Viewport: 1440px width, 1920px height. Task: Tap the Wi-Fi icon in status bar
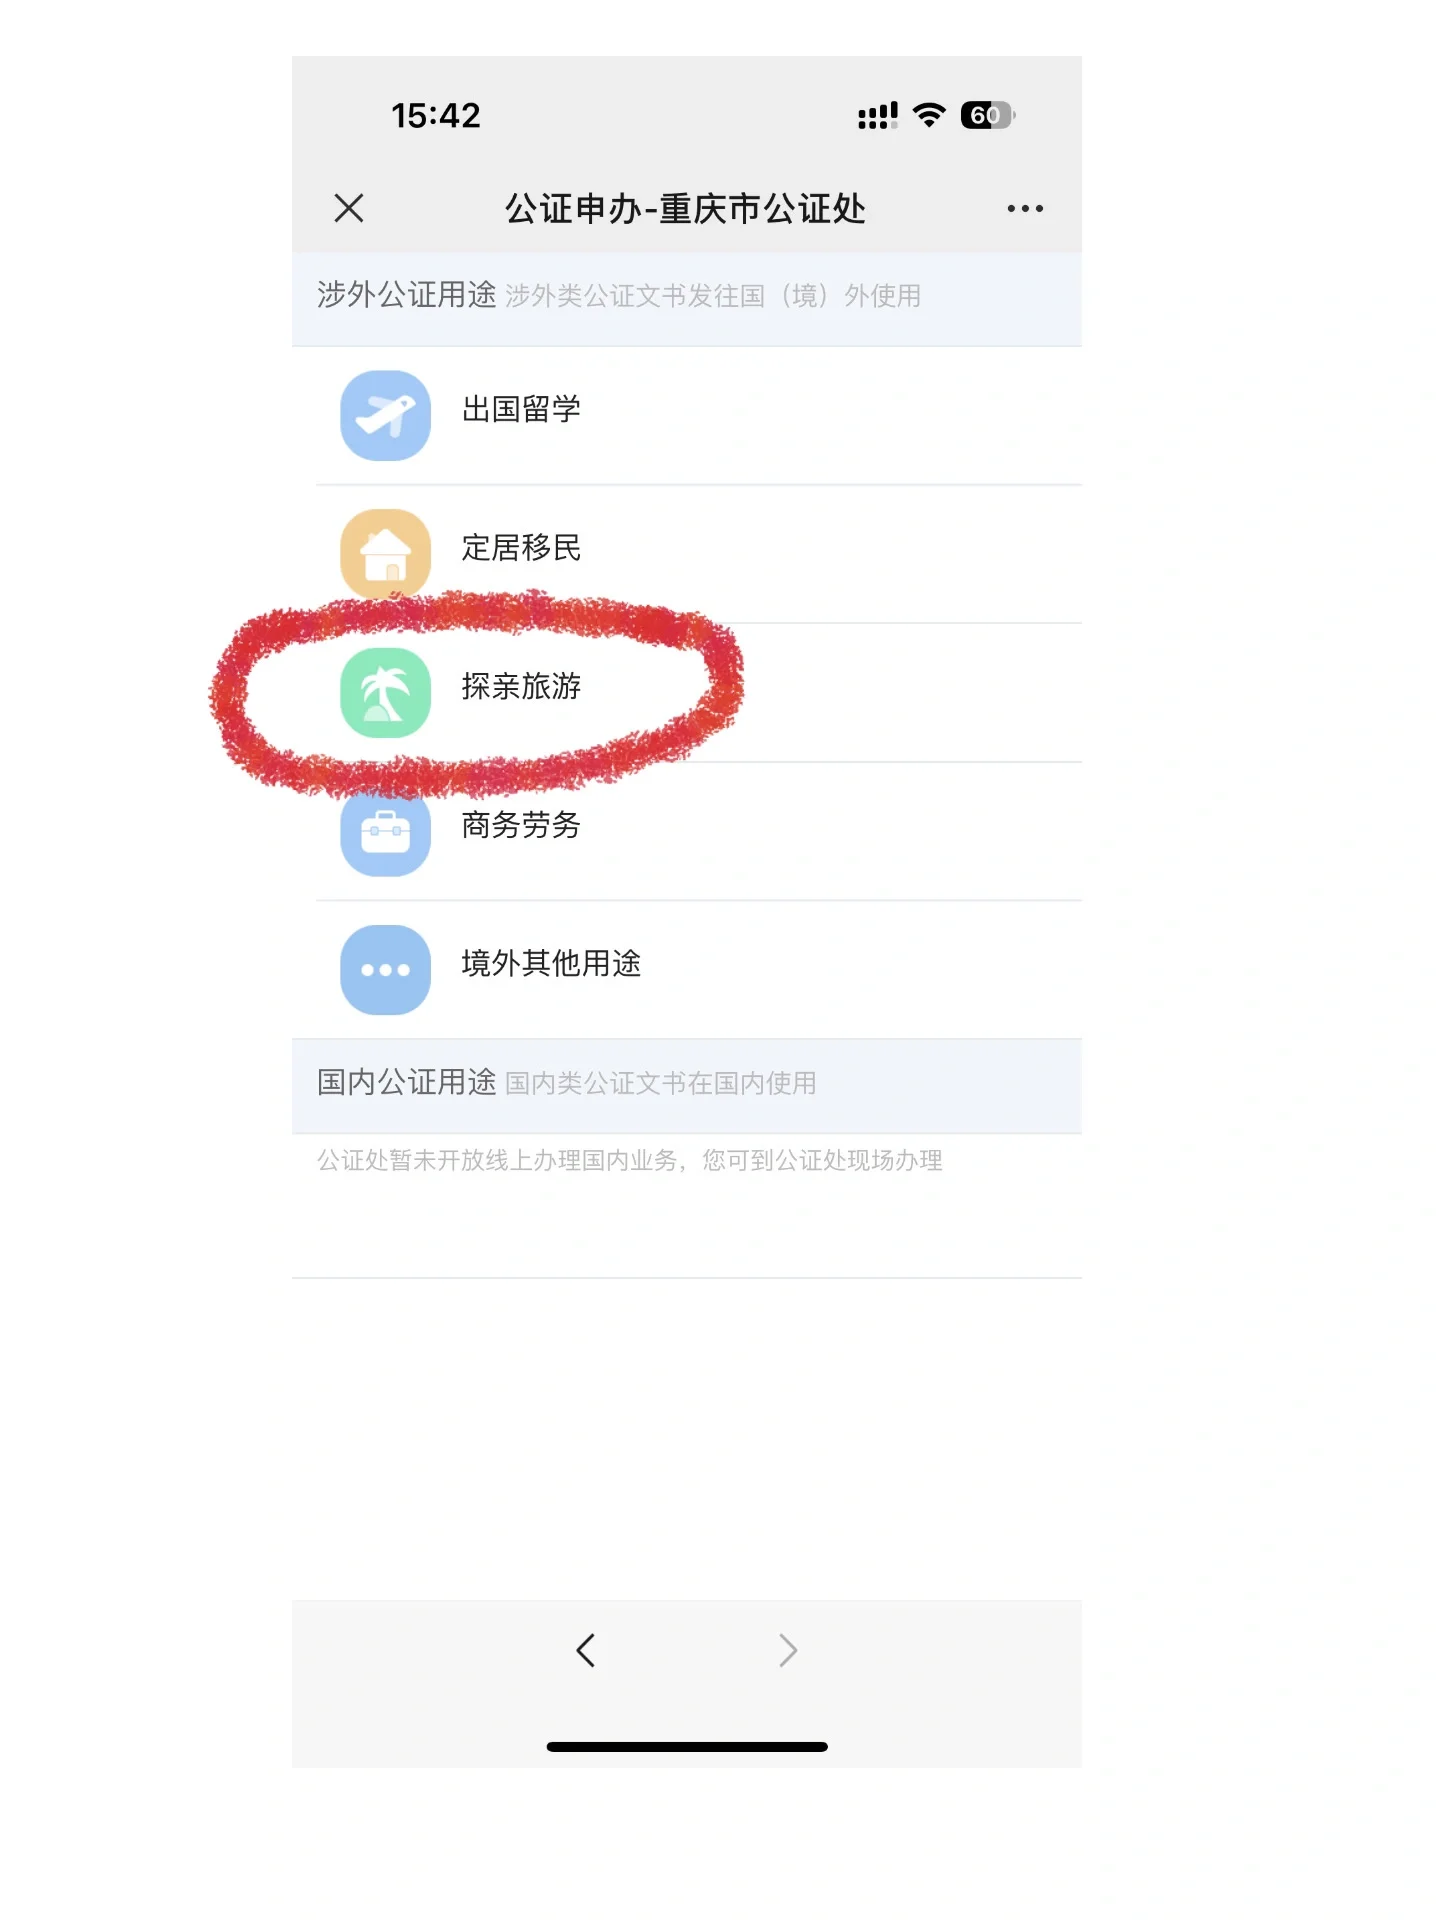point(929,115)
